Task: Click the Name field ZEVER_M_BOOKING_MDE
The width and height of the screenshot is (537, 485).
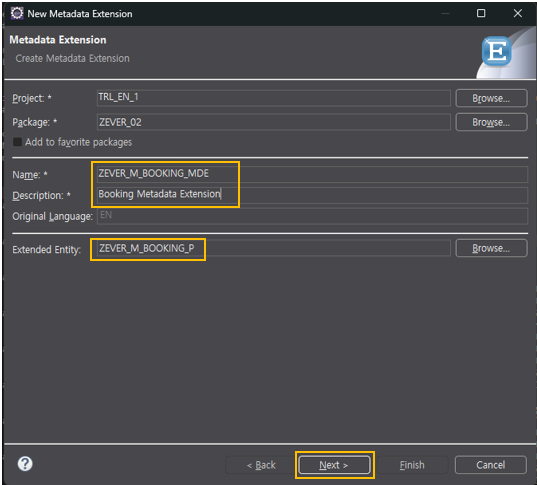Action: [312, 174]
